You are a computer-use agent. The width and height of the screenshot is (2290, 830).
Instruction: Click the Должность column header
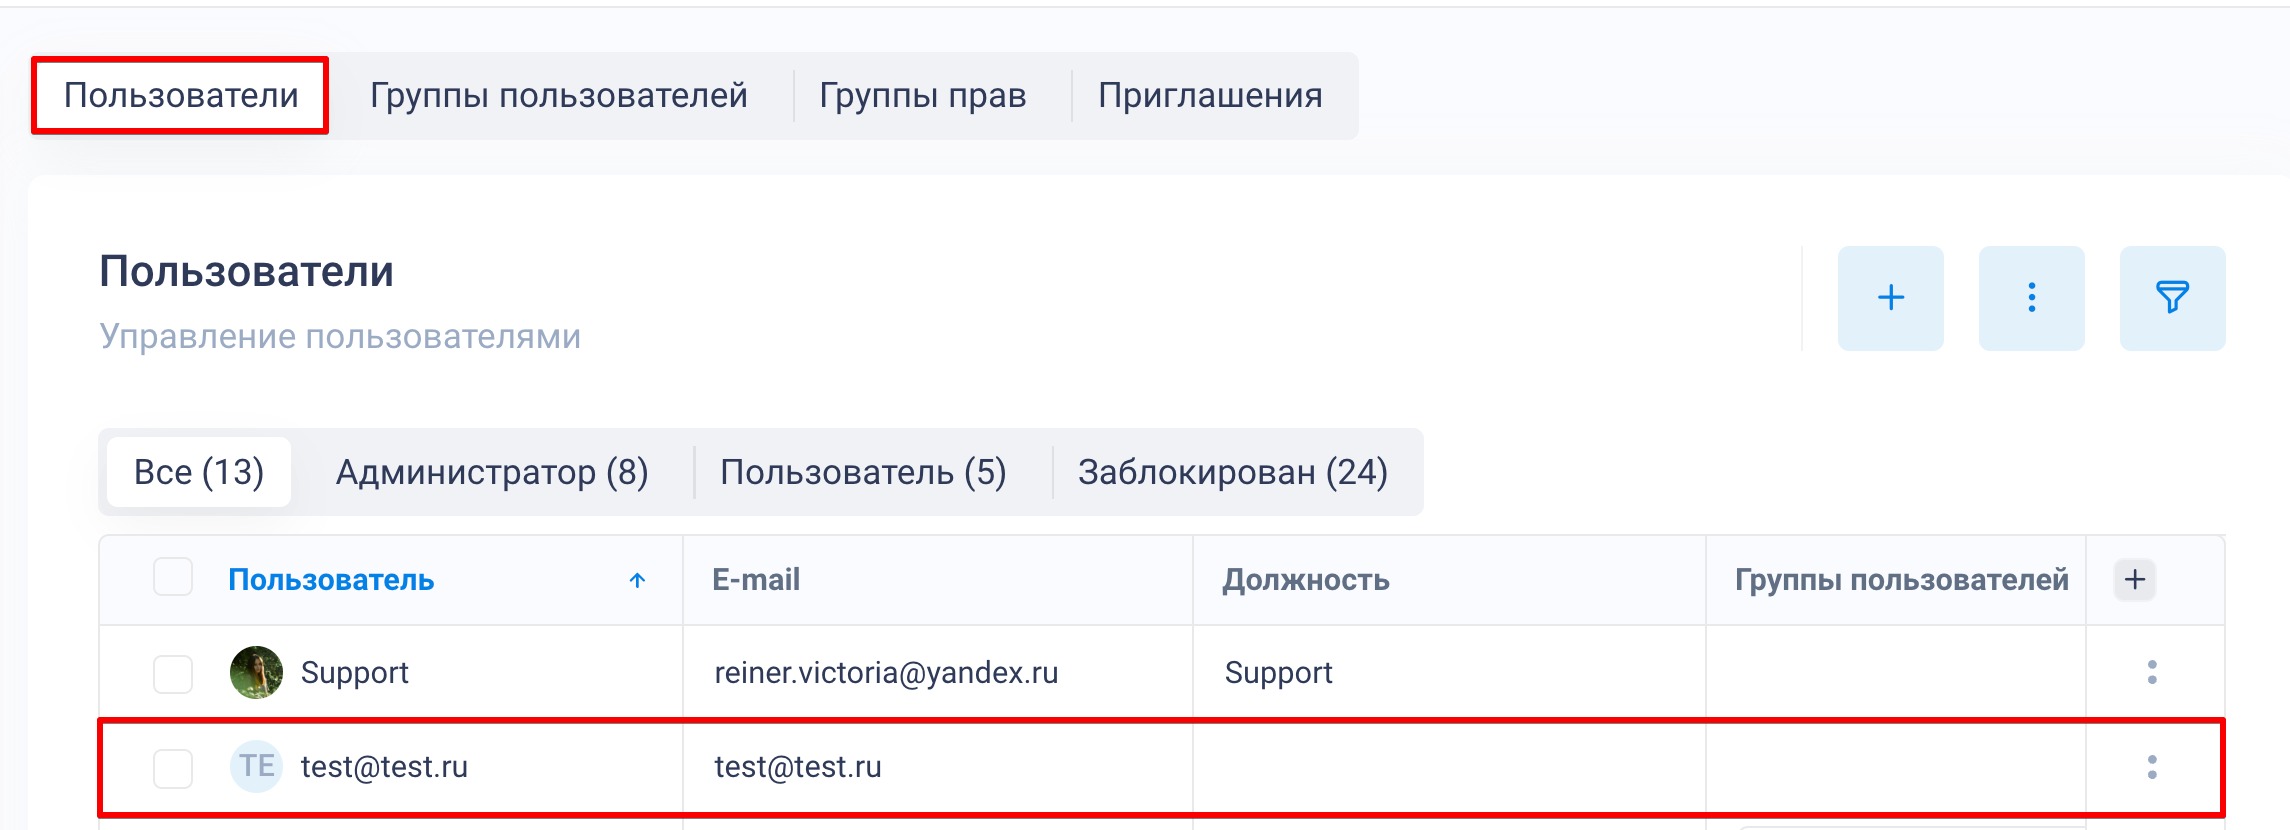[x=1306, y=580]
